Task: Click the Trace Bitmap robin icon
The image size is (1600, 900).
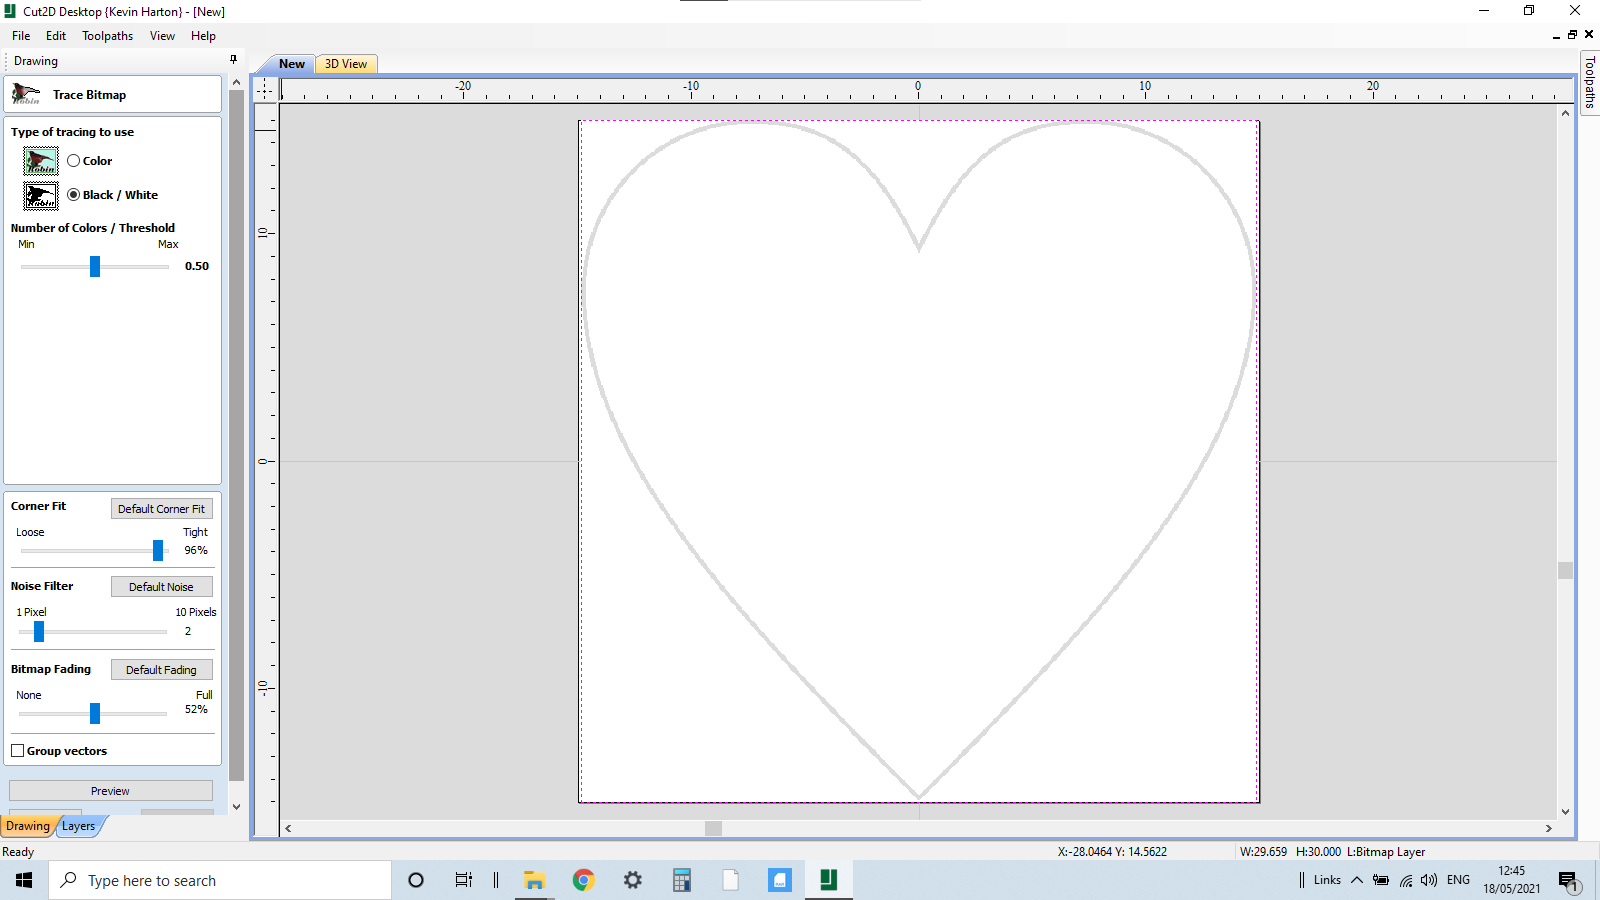Action: coord(26,95)
